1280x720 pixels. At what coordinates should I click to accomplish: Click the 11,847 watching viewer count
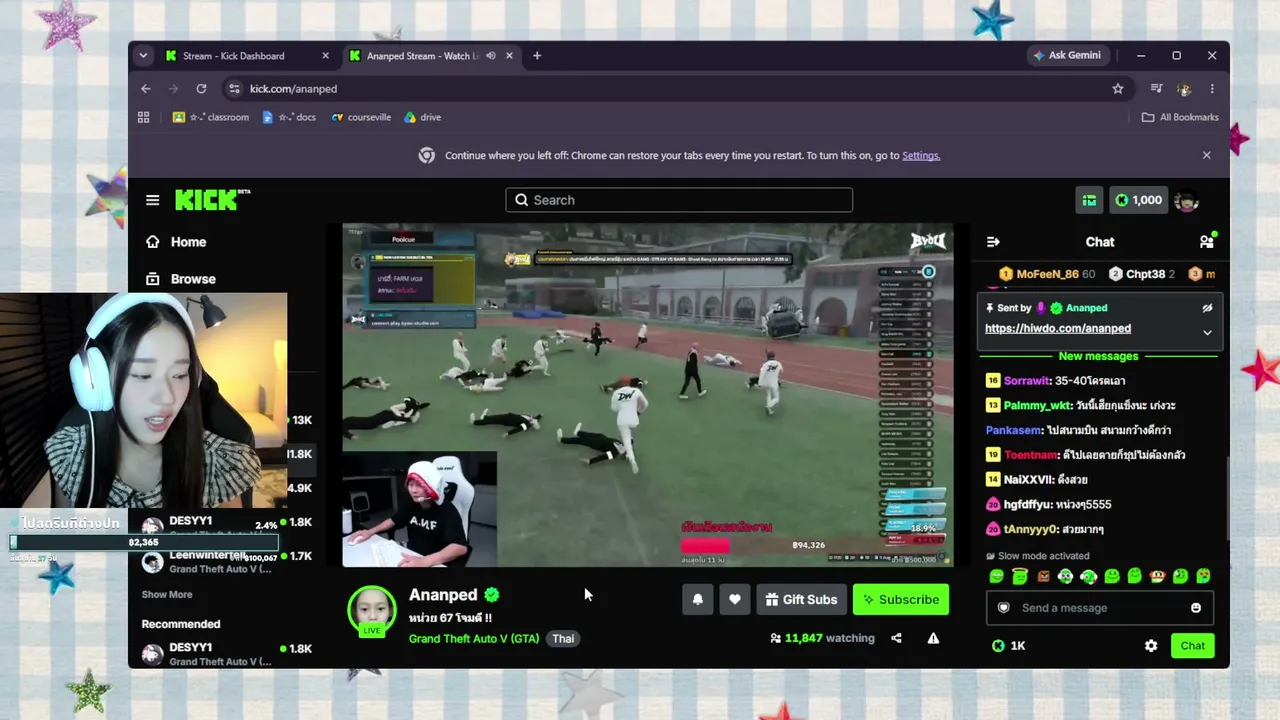click(822, 638)
